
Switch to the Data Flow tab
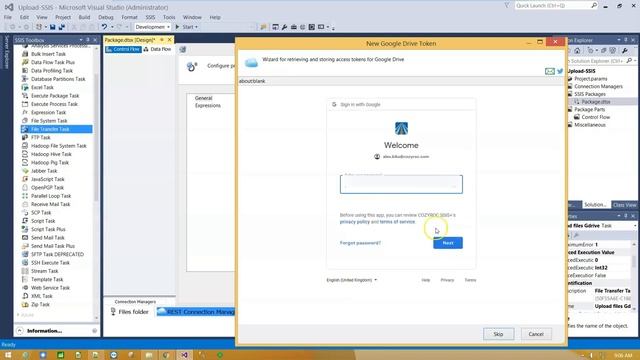pos(157,49)
